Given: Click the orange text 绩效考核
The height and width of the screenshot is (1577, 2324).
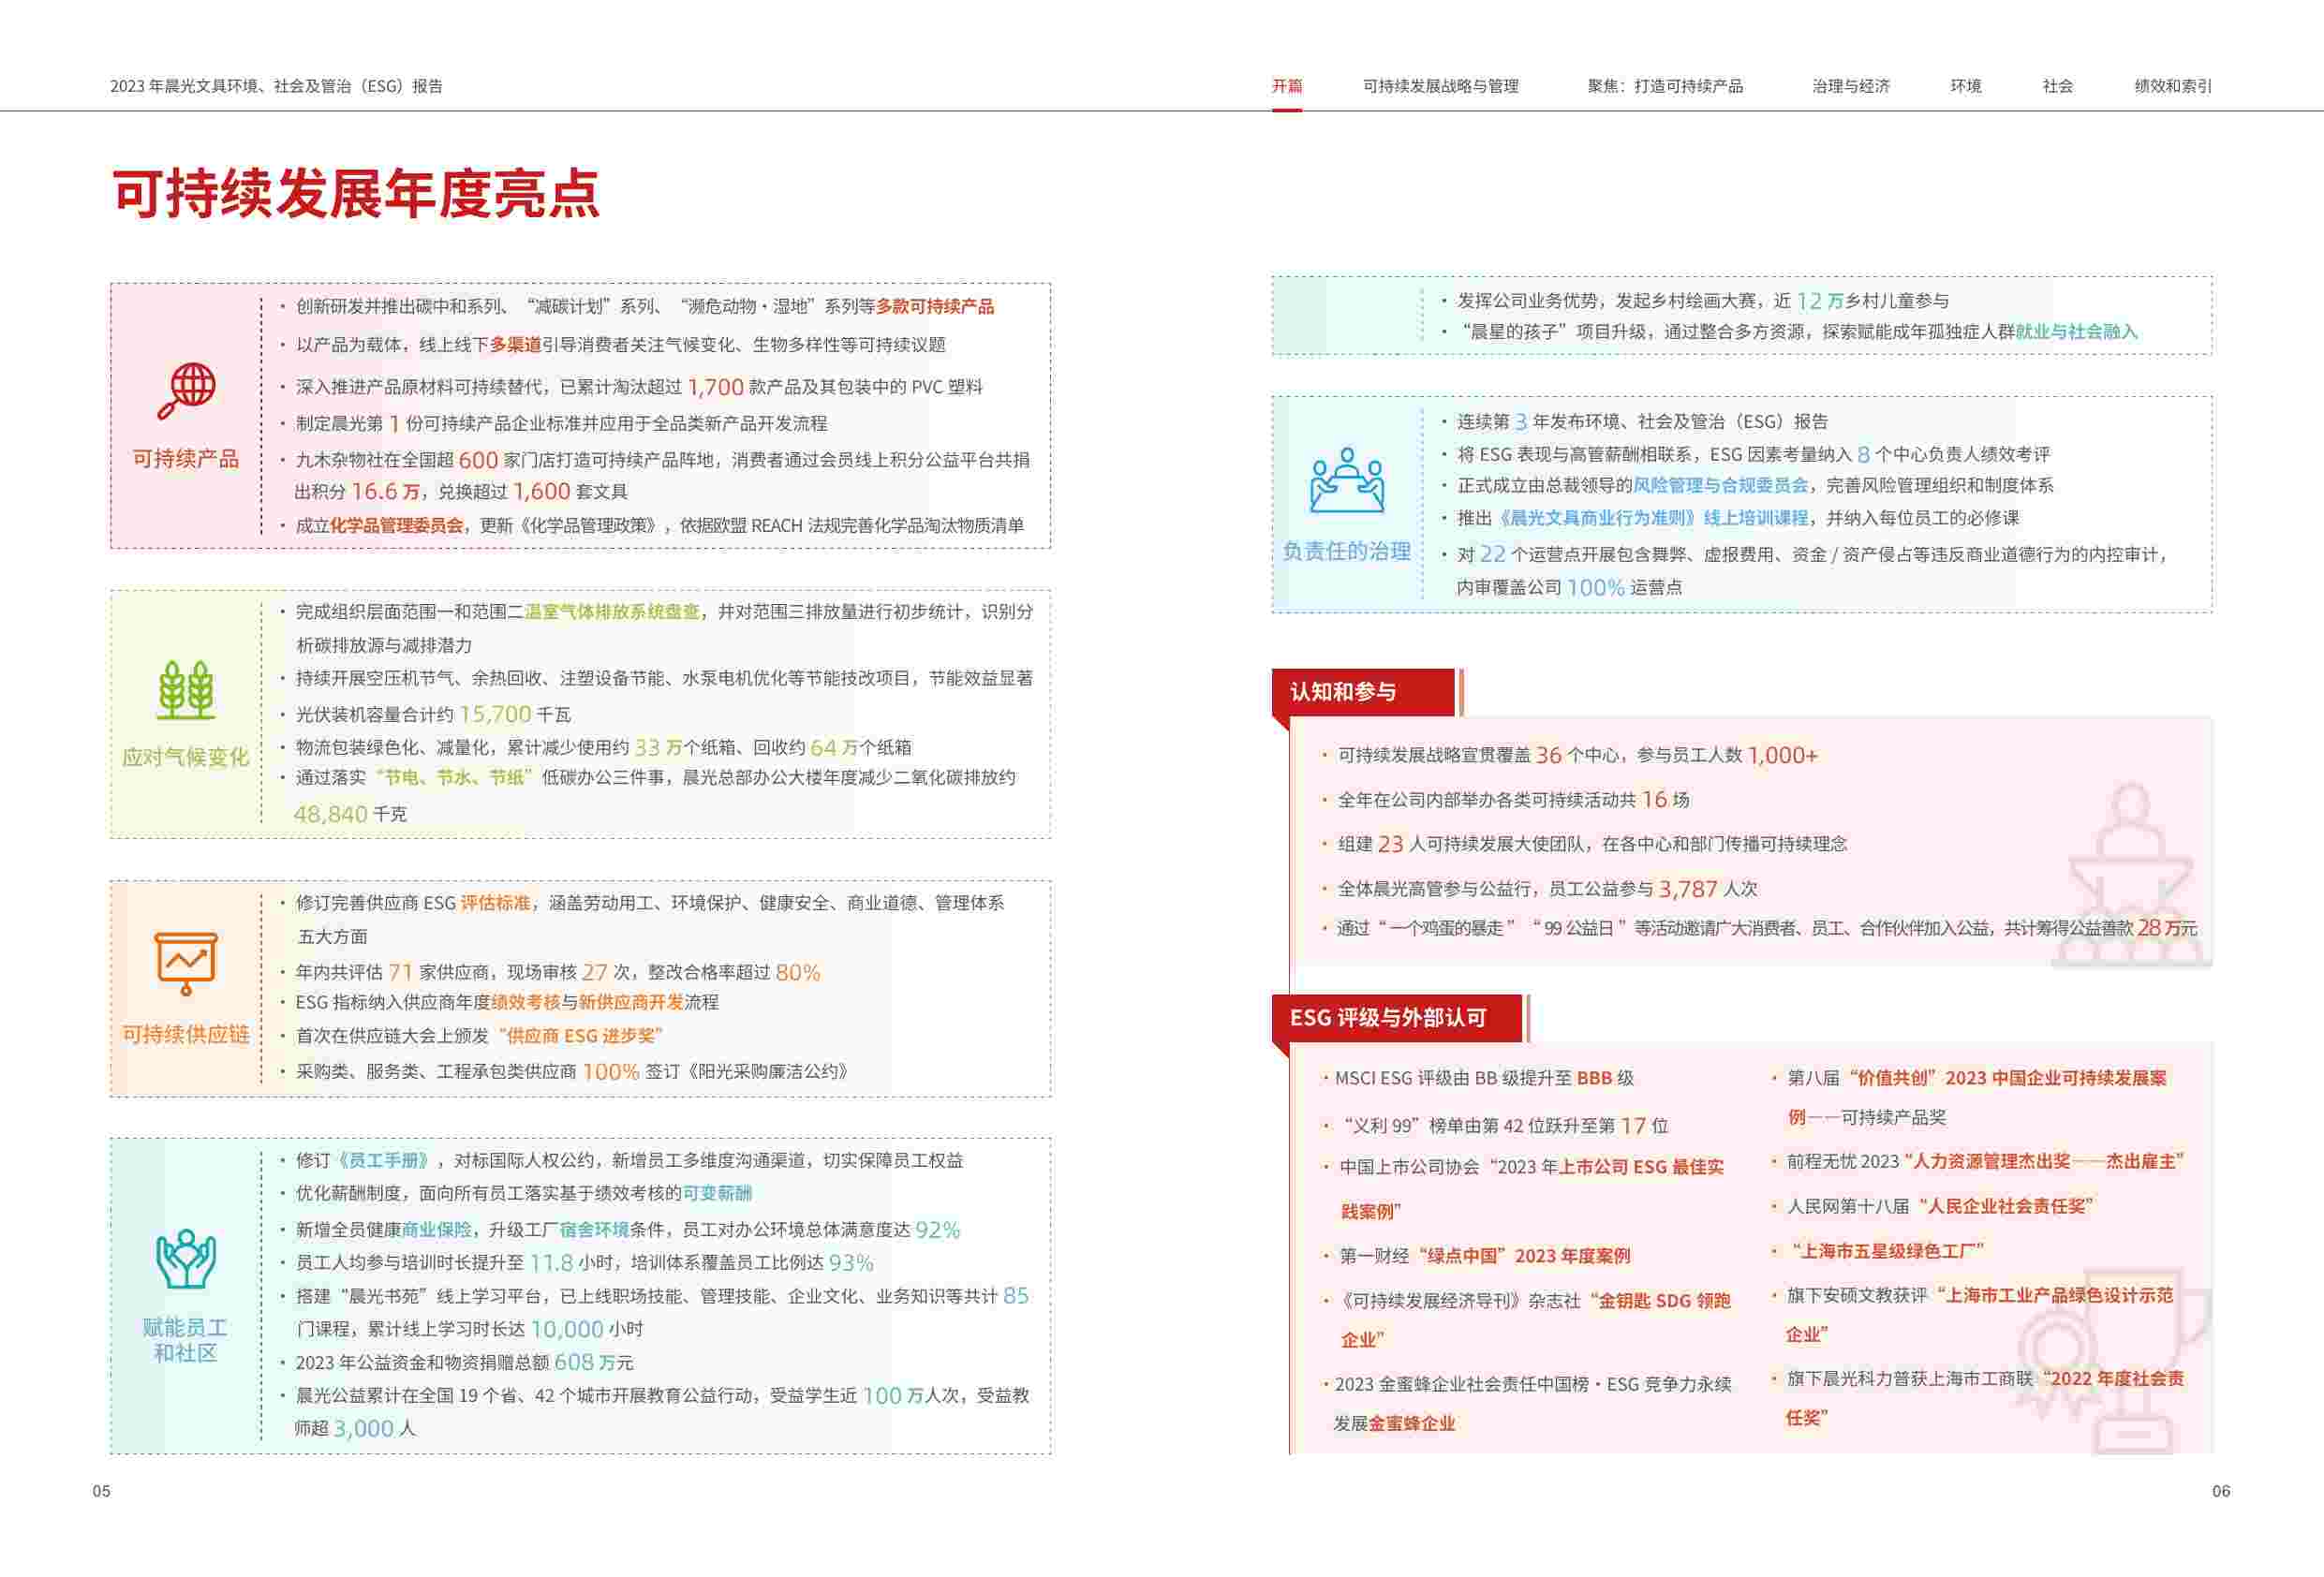Looking at the screenshot, I should (526, 1002).
